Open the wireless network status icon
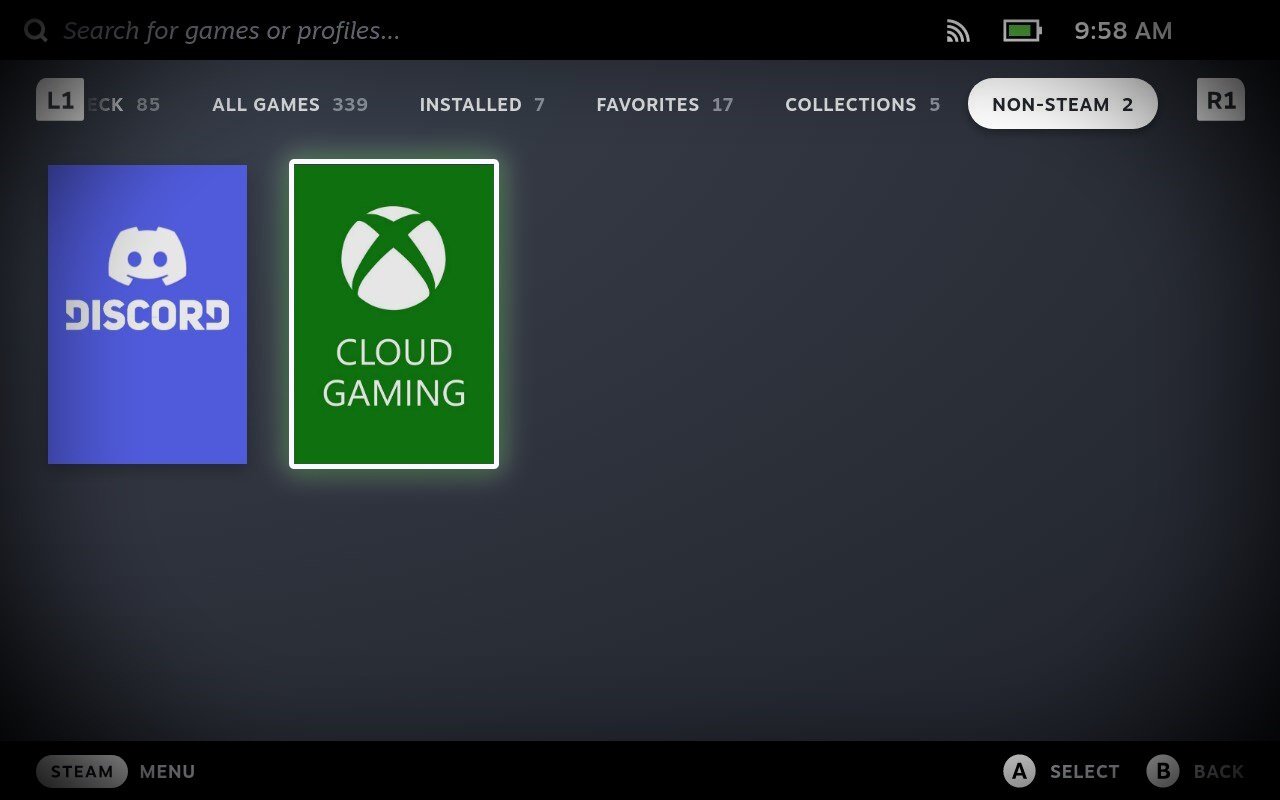Image resolution: width=1280 pixels, height=800 pixels. pyautogui.click(x=958, y=32)
